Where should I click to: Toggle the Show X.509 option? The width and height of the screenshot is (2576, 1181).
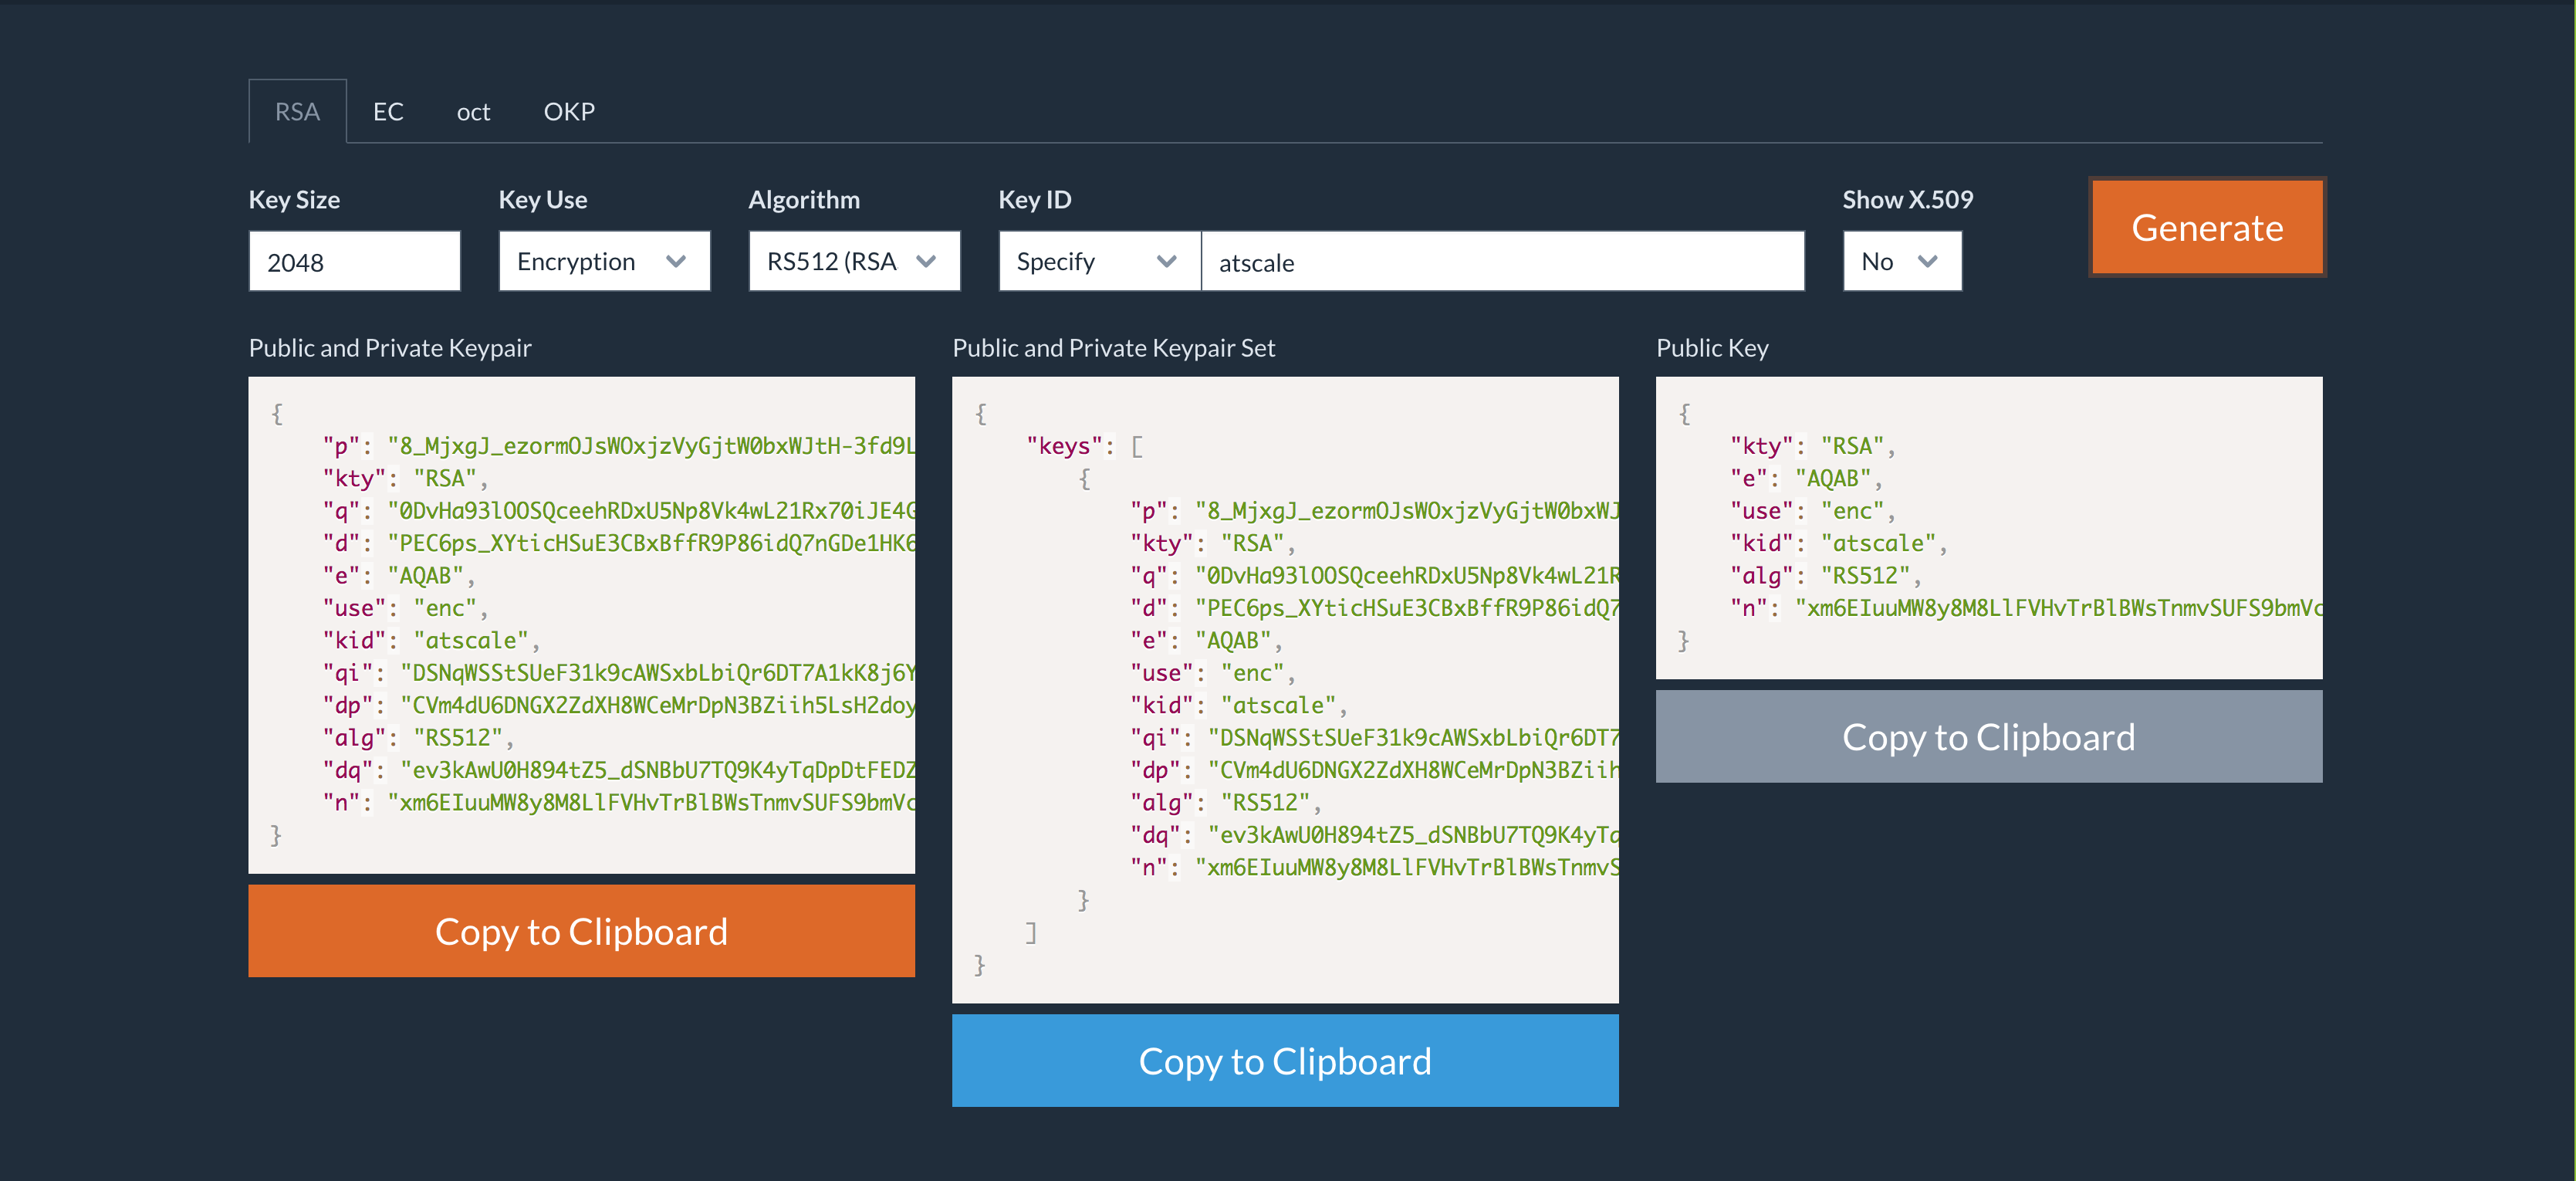1899,259
